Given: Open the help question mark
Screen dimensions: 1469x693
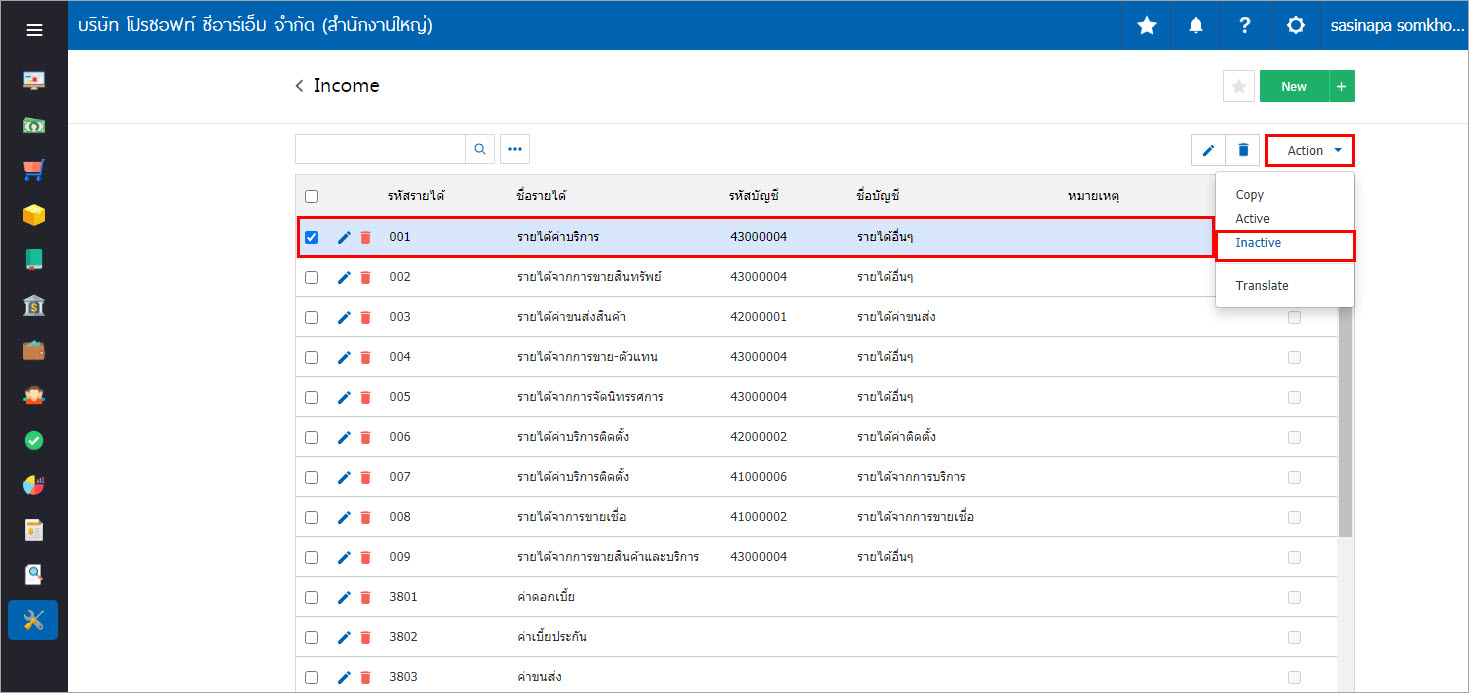Looking at the screenshot, I should point(1245,26).
